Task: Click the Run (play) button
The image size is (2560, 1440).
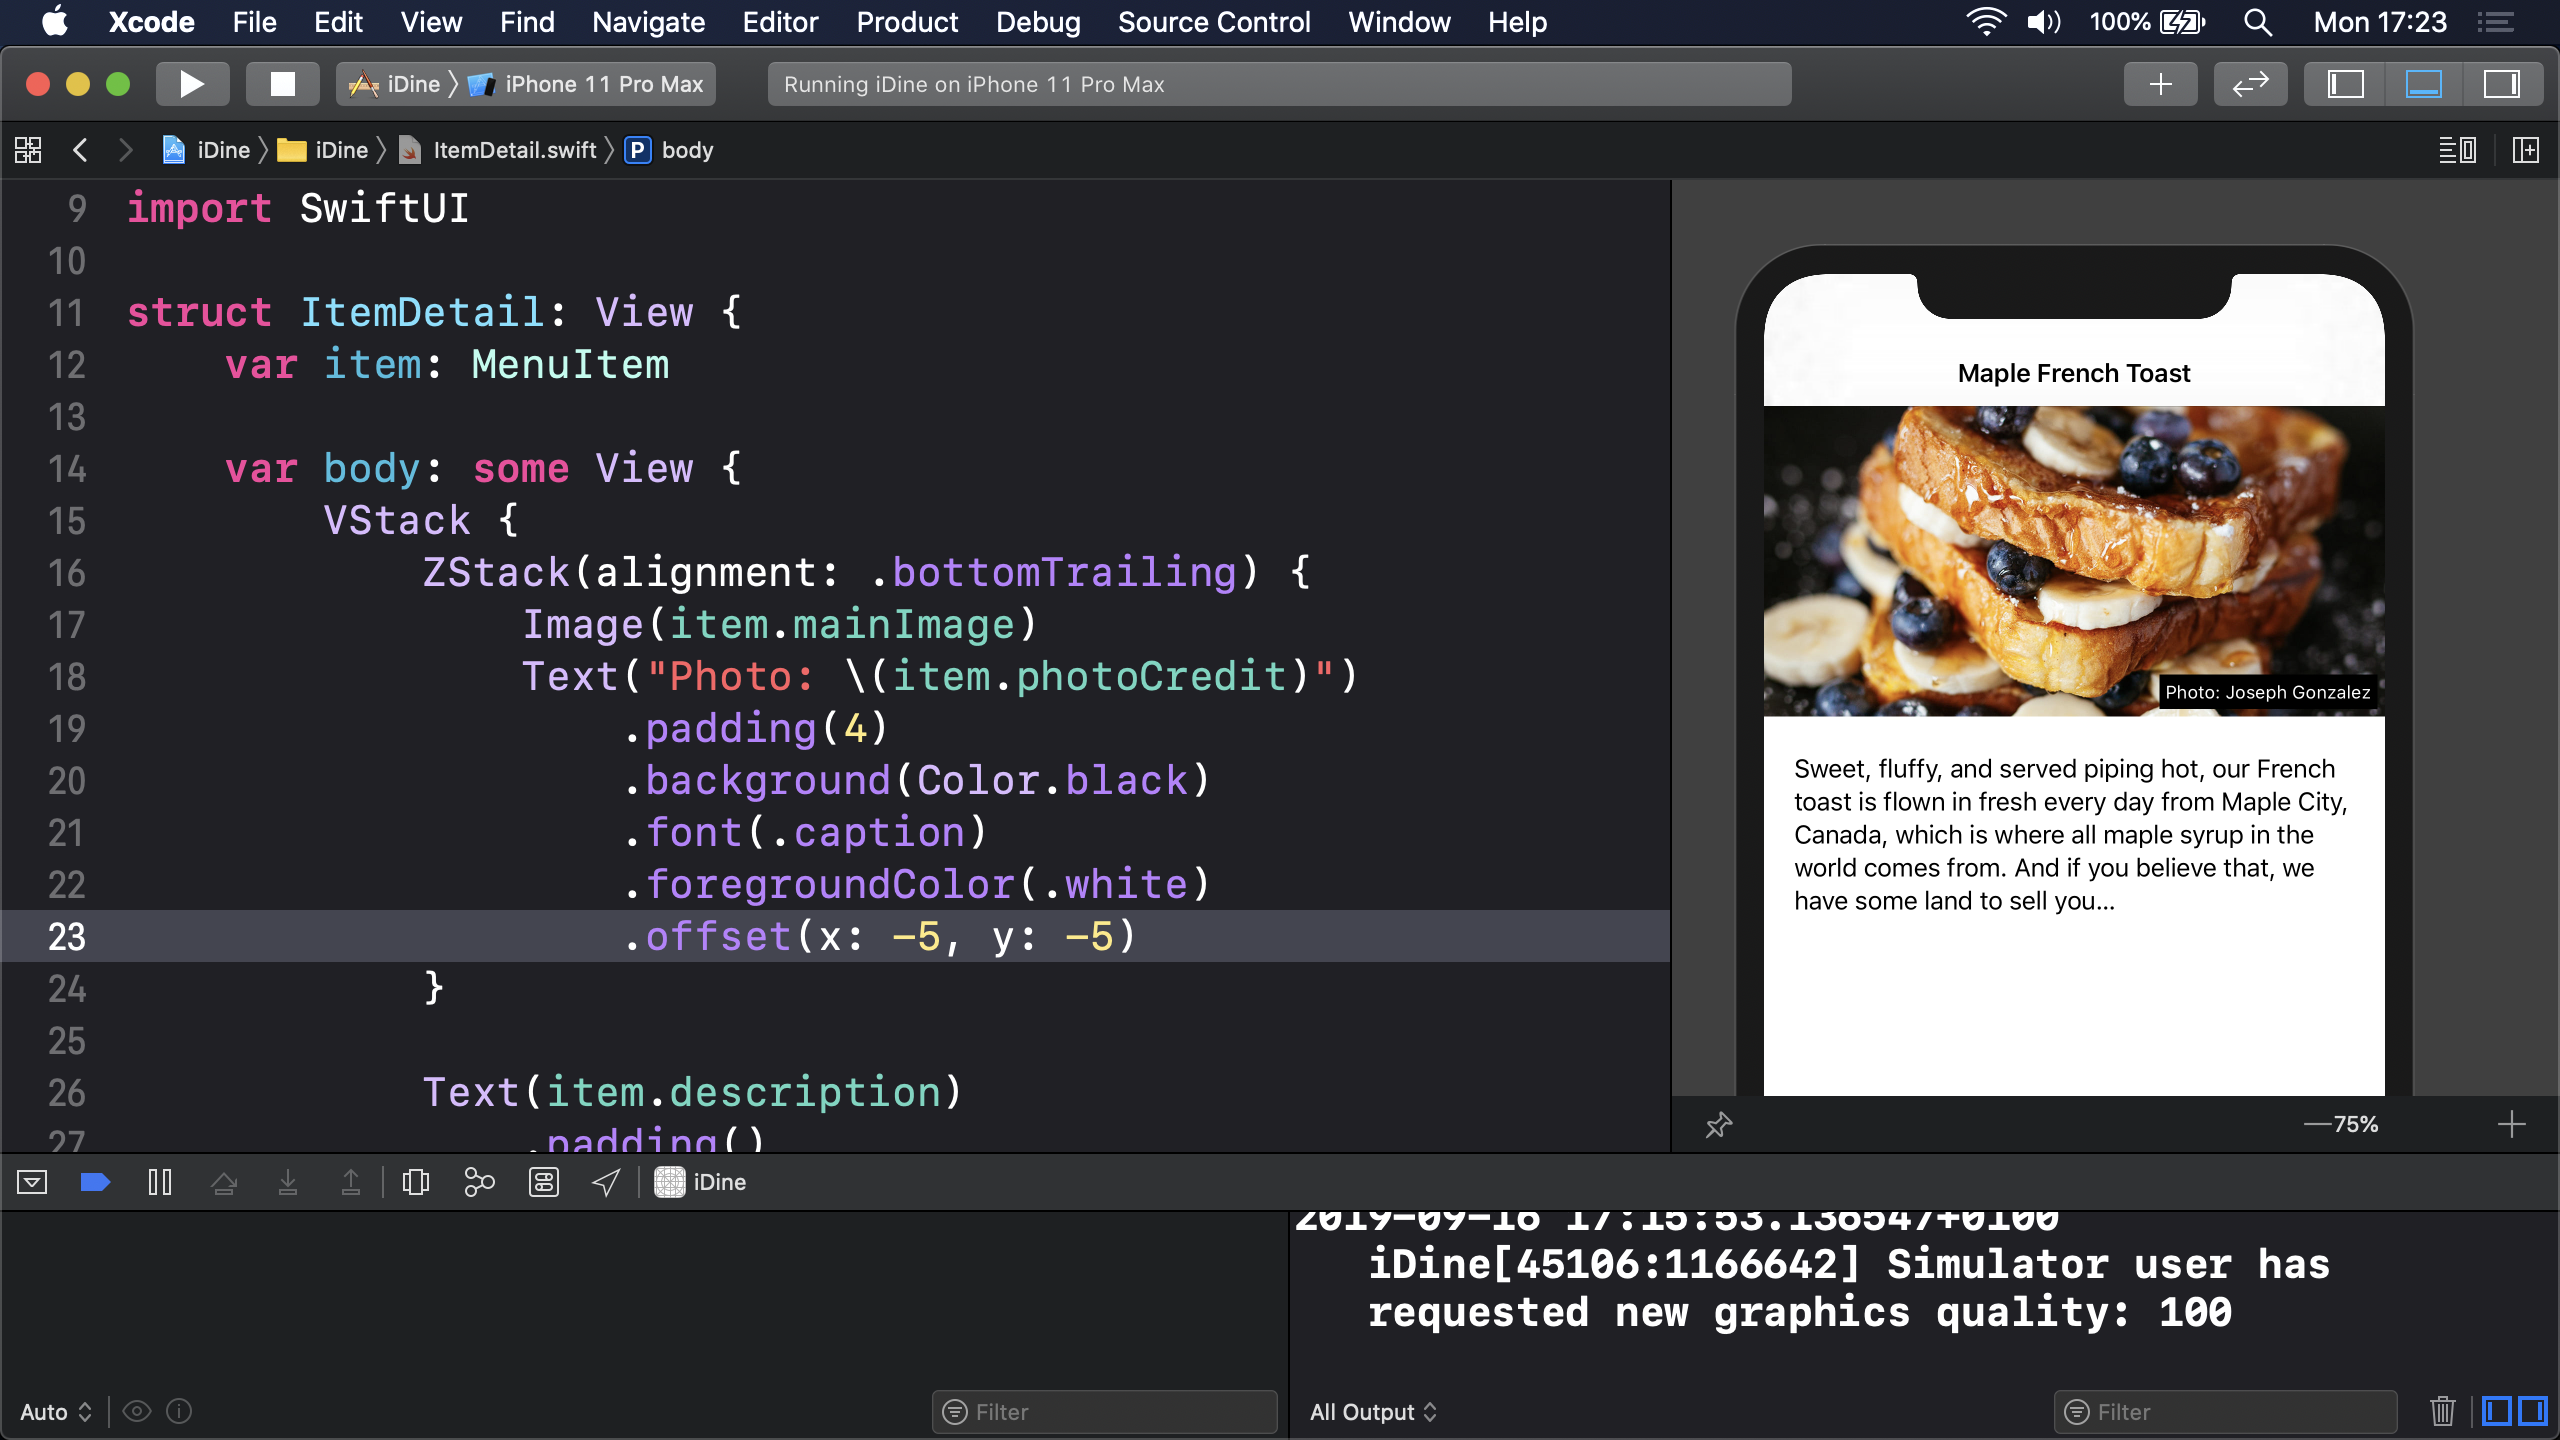Action: (192, 84)
